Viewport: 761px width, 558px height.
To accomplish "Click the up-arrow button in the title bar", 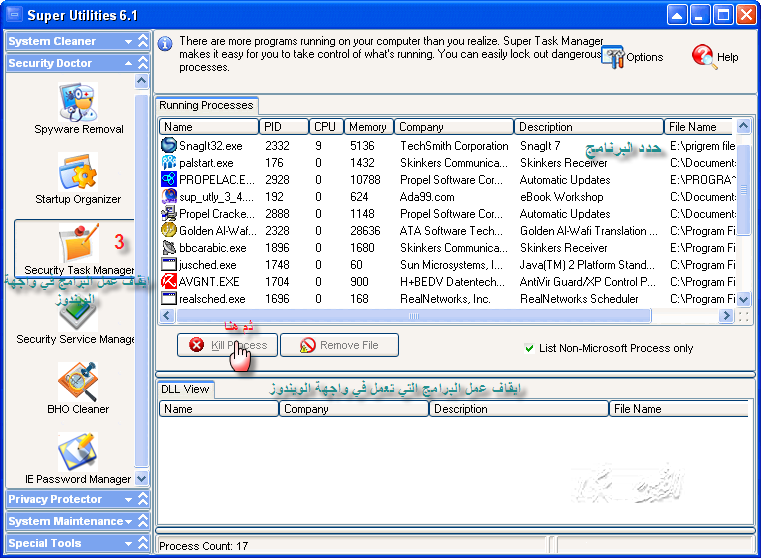I will click(677, 15).
